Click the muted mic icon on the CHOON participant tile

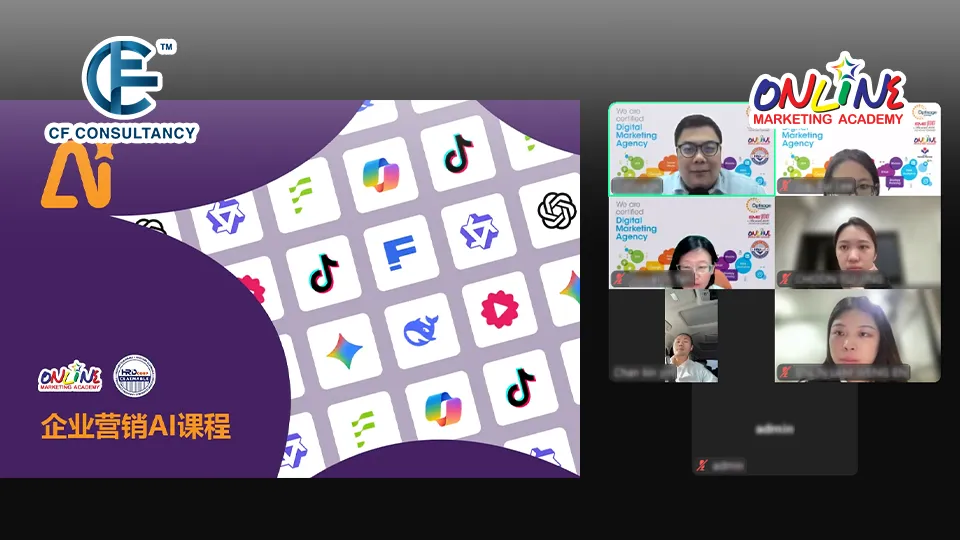pyautogui.click(x=785, y=279)
